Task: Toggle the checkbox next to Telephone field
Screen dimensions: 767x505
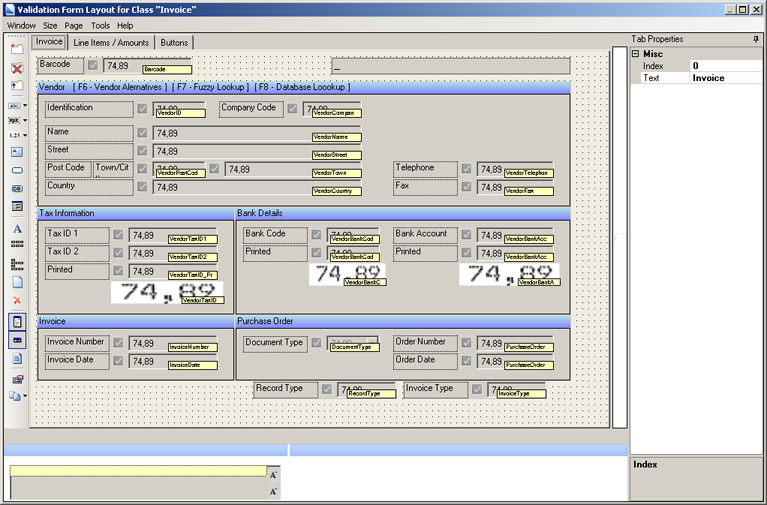Action: click(x=466, y=169)
